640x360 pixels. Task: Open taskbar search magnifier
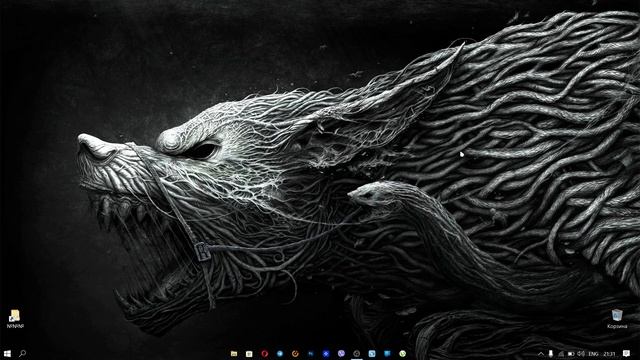[x=22, y=353]
